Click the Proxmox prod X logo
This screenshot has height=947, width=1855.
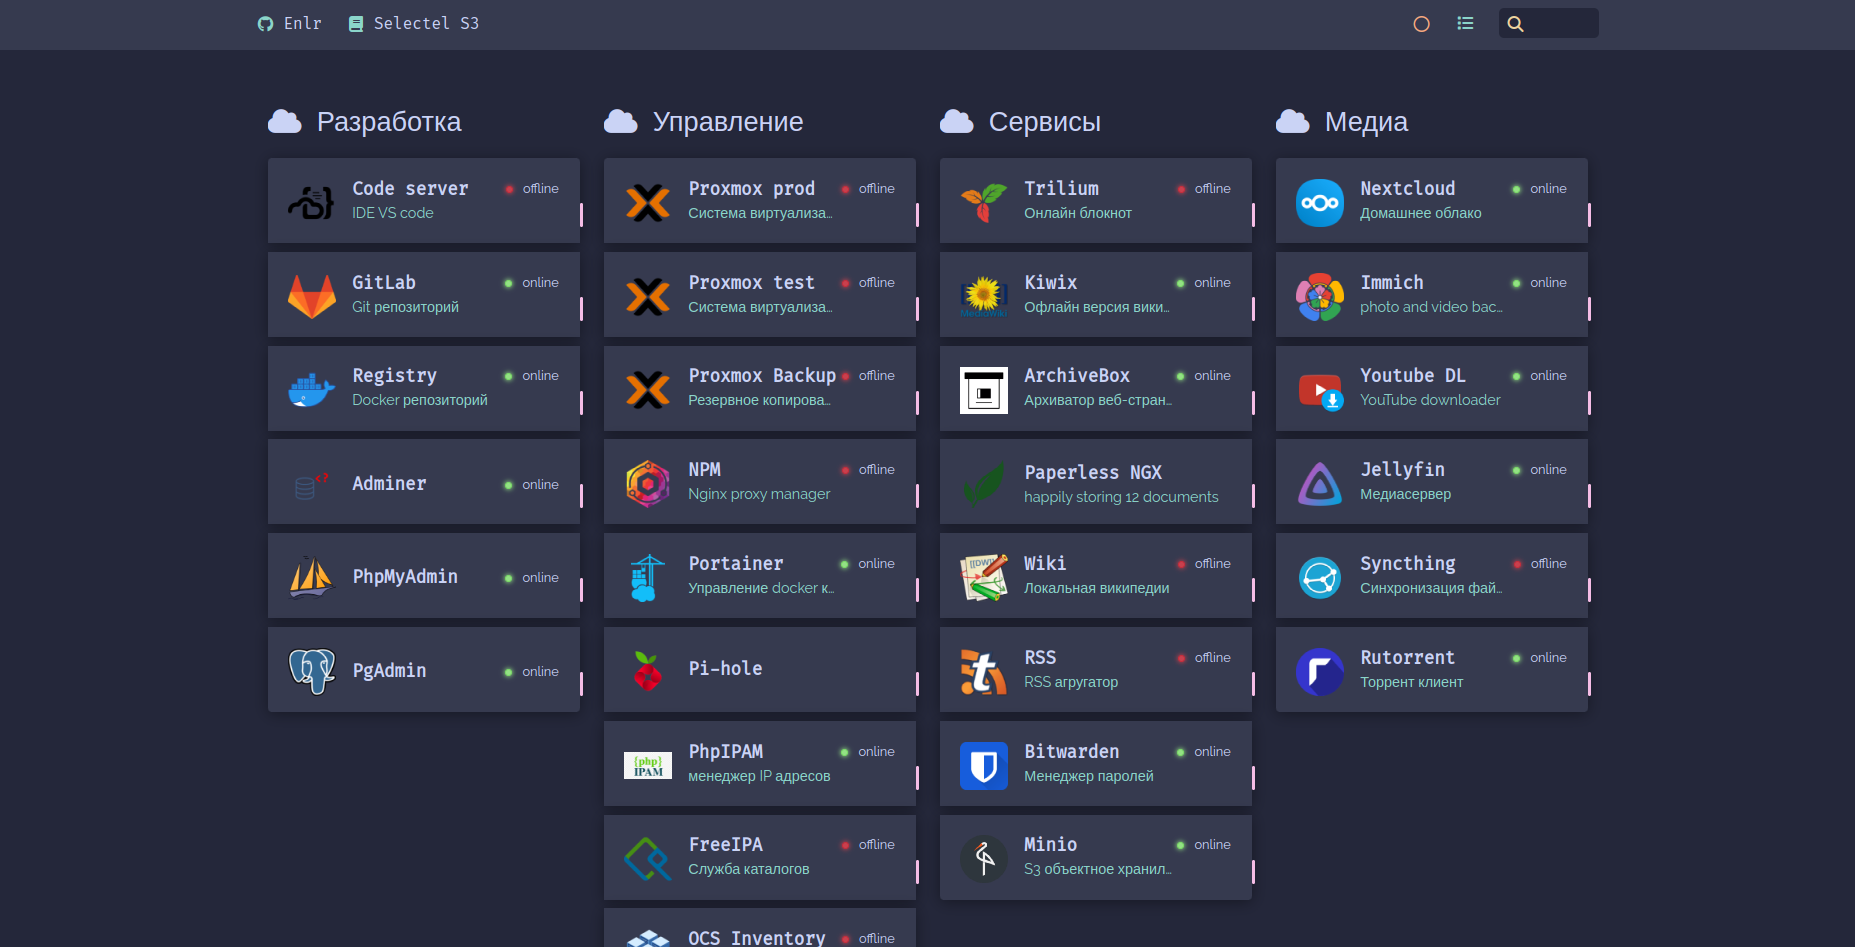(x=648, y=201)
